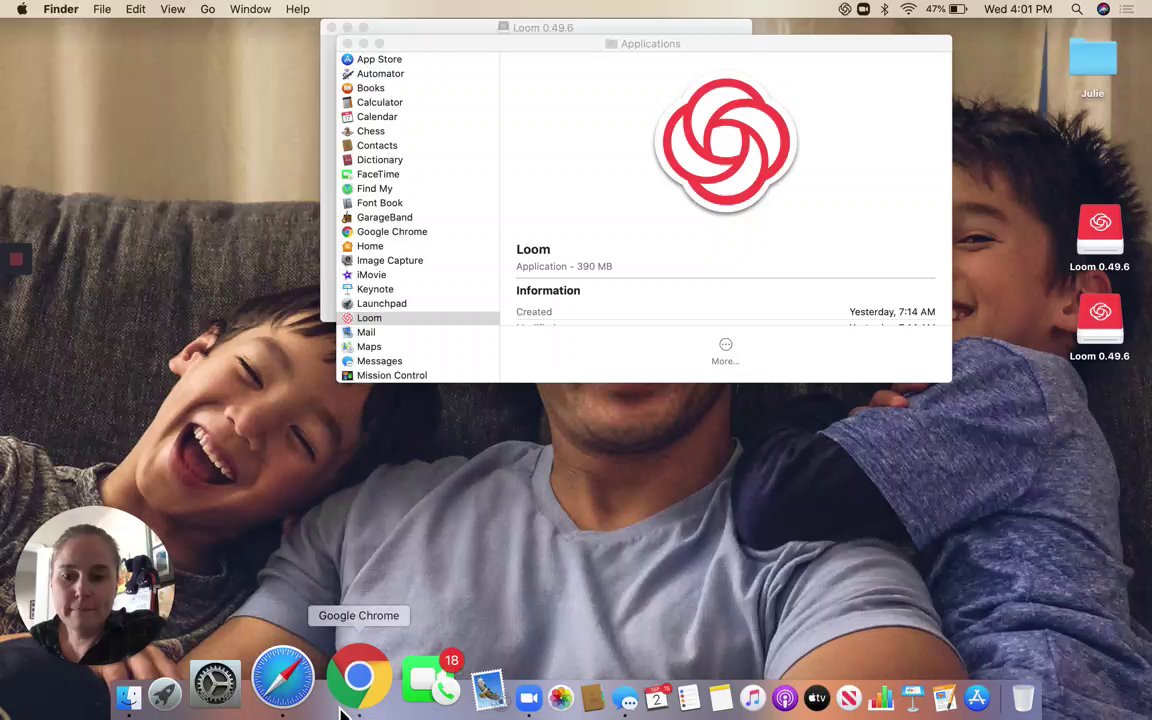Select Find My in the Applications list
The image size is (1152, 720).
(x=418, y=189)
